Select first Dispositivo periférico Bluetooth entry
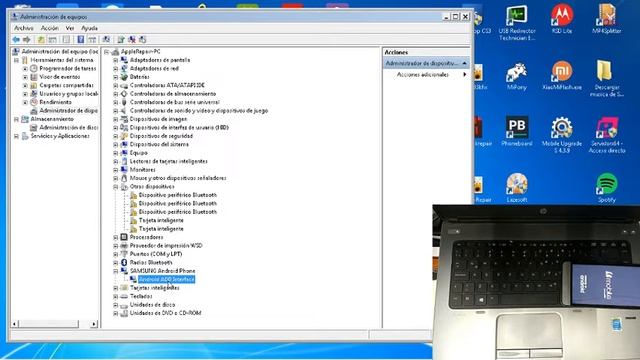Viewport: 640px width, 360px height. pos(178,195)
